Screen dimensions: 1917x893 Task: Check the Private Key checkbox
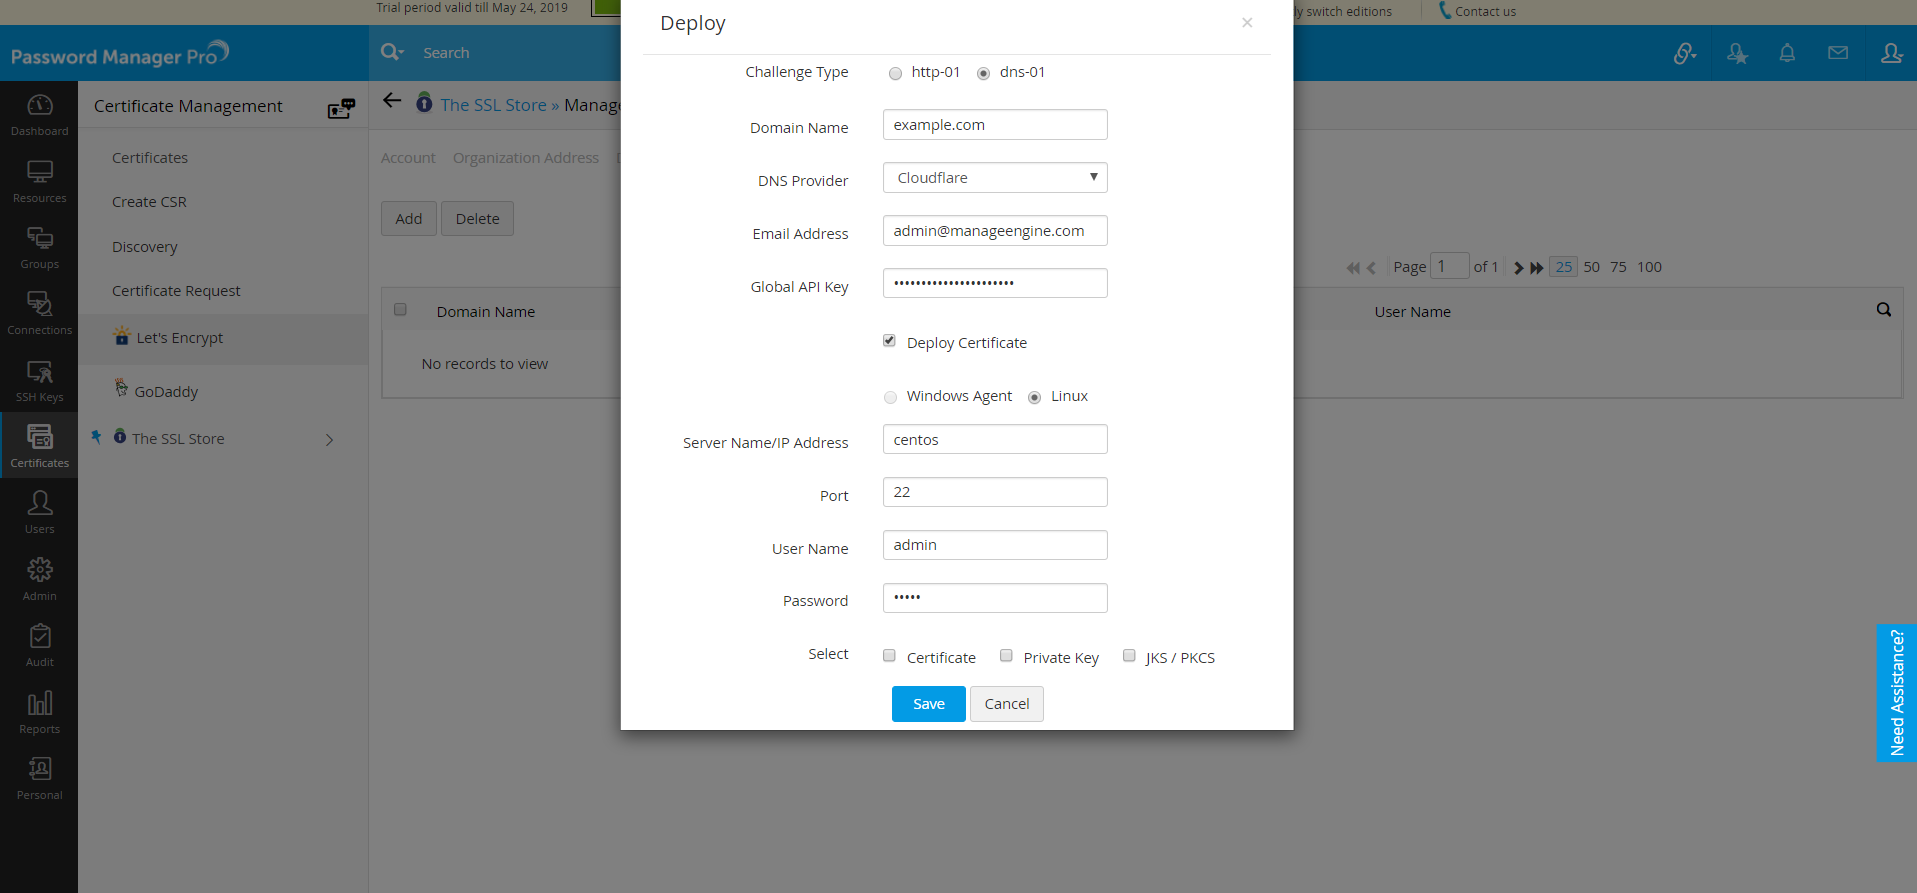(1006, 656)
